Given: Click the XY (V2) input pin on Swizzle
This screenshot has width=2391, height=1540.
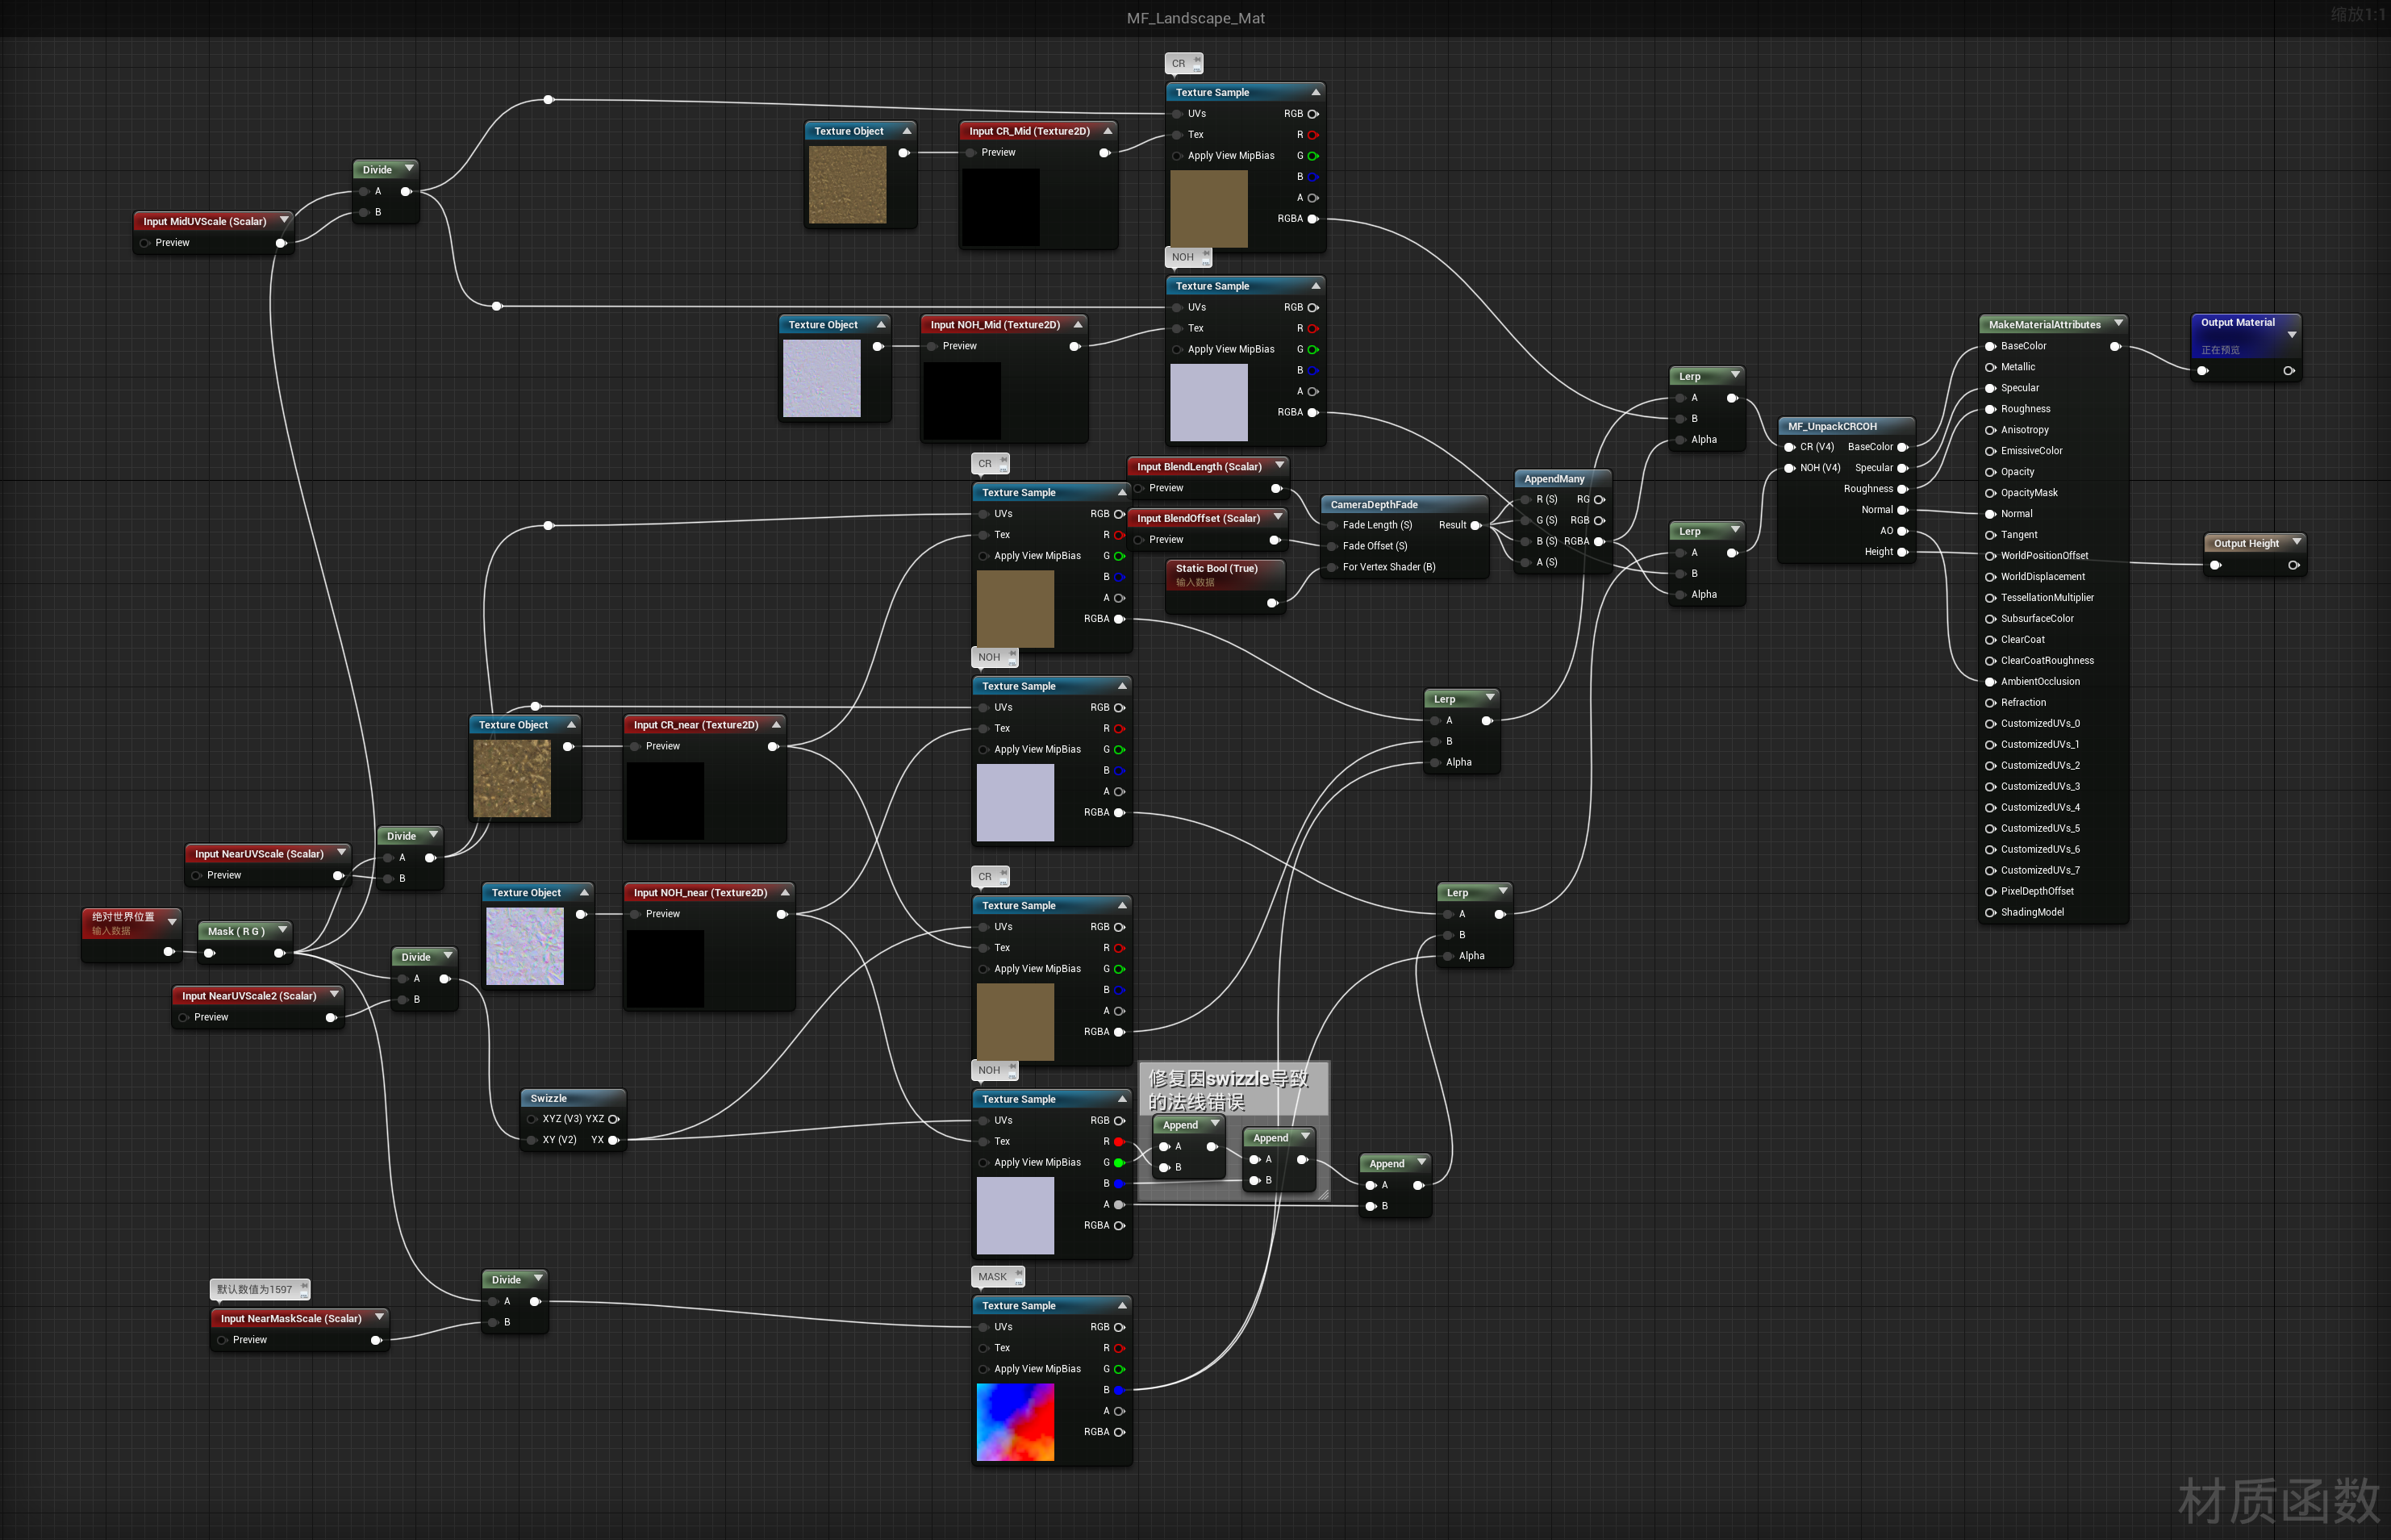Looking at the screenshot, I should click(533, 1140).
